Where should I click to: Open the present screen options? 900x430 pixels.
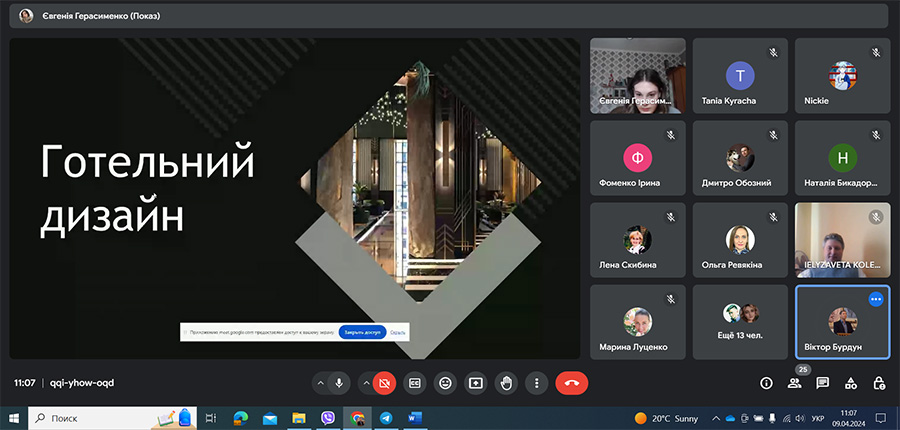(475, 383)
